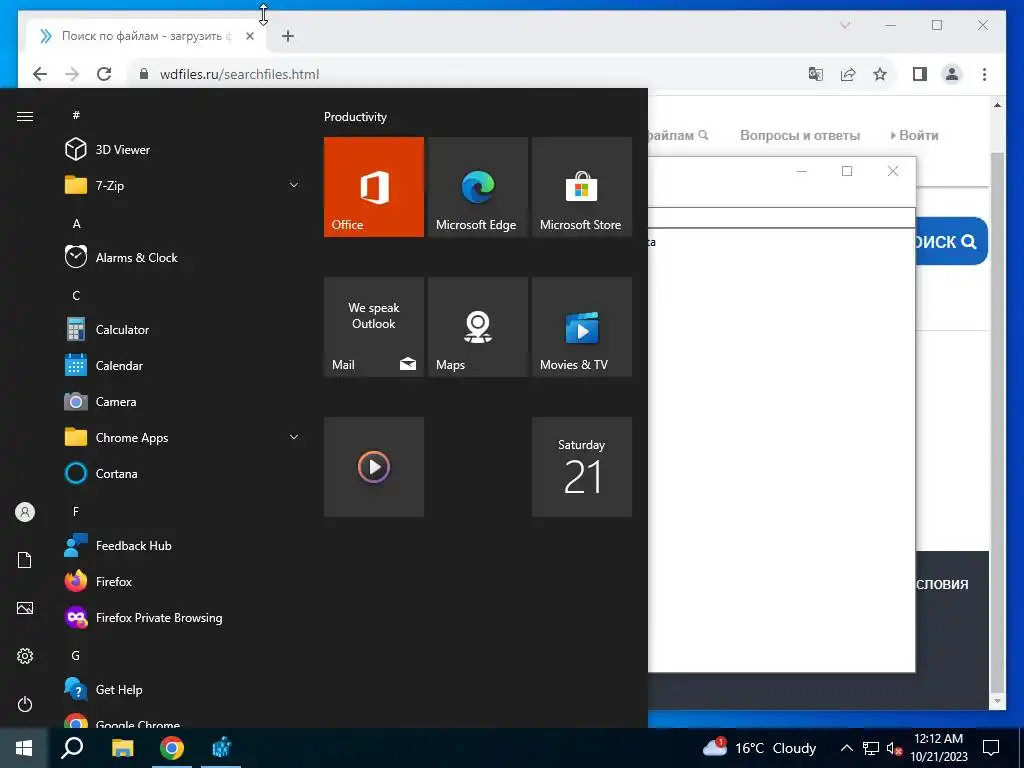Image resolution: width=1024 pixels, height=768 pixels.
Task: Open the Maps tile
Action: [477, 327]
